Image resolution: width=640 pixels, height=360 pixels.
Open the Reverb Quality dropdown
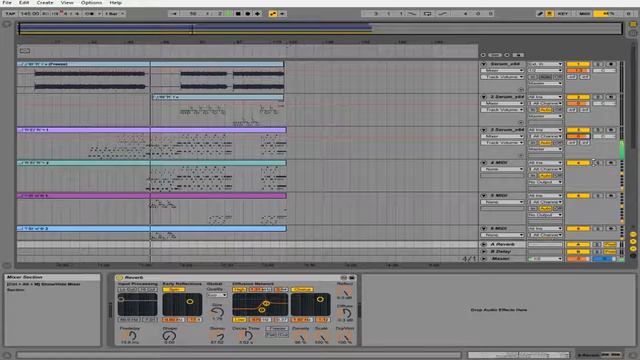pyautogui.click(x=217, y=295)
